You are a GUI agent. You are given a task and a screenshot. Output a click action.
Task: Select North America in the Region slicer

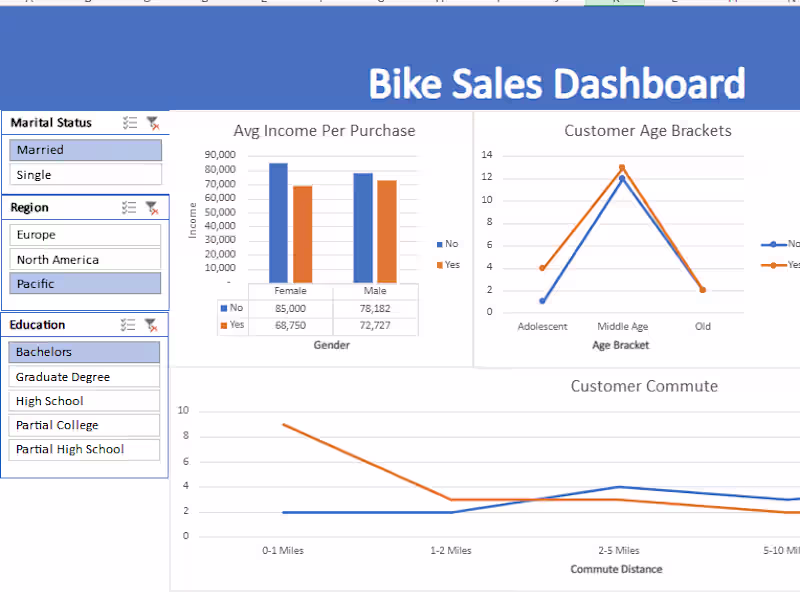[x=85, y=259]
